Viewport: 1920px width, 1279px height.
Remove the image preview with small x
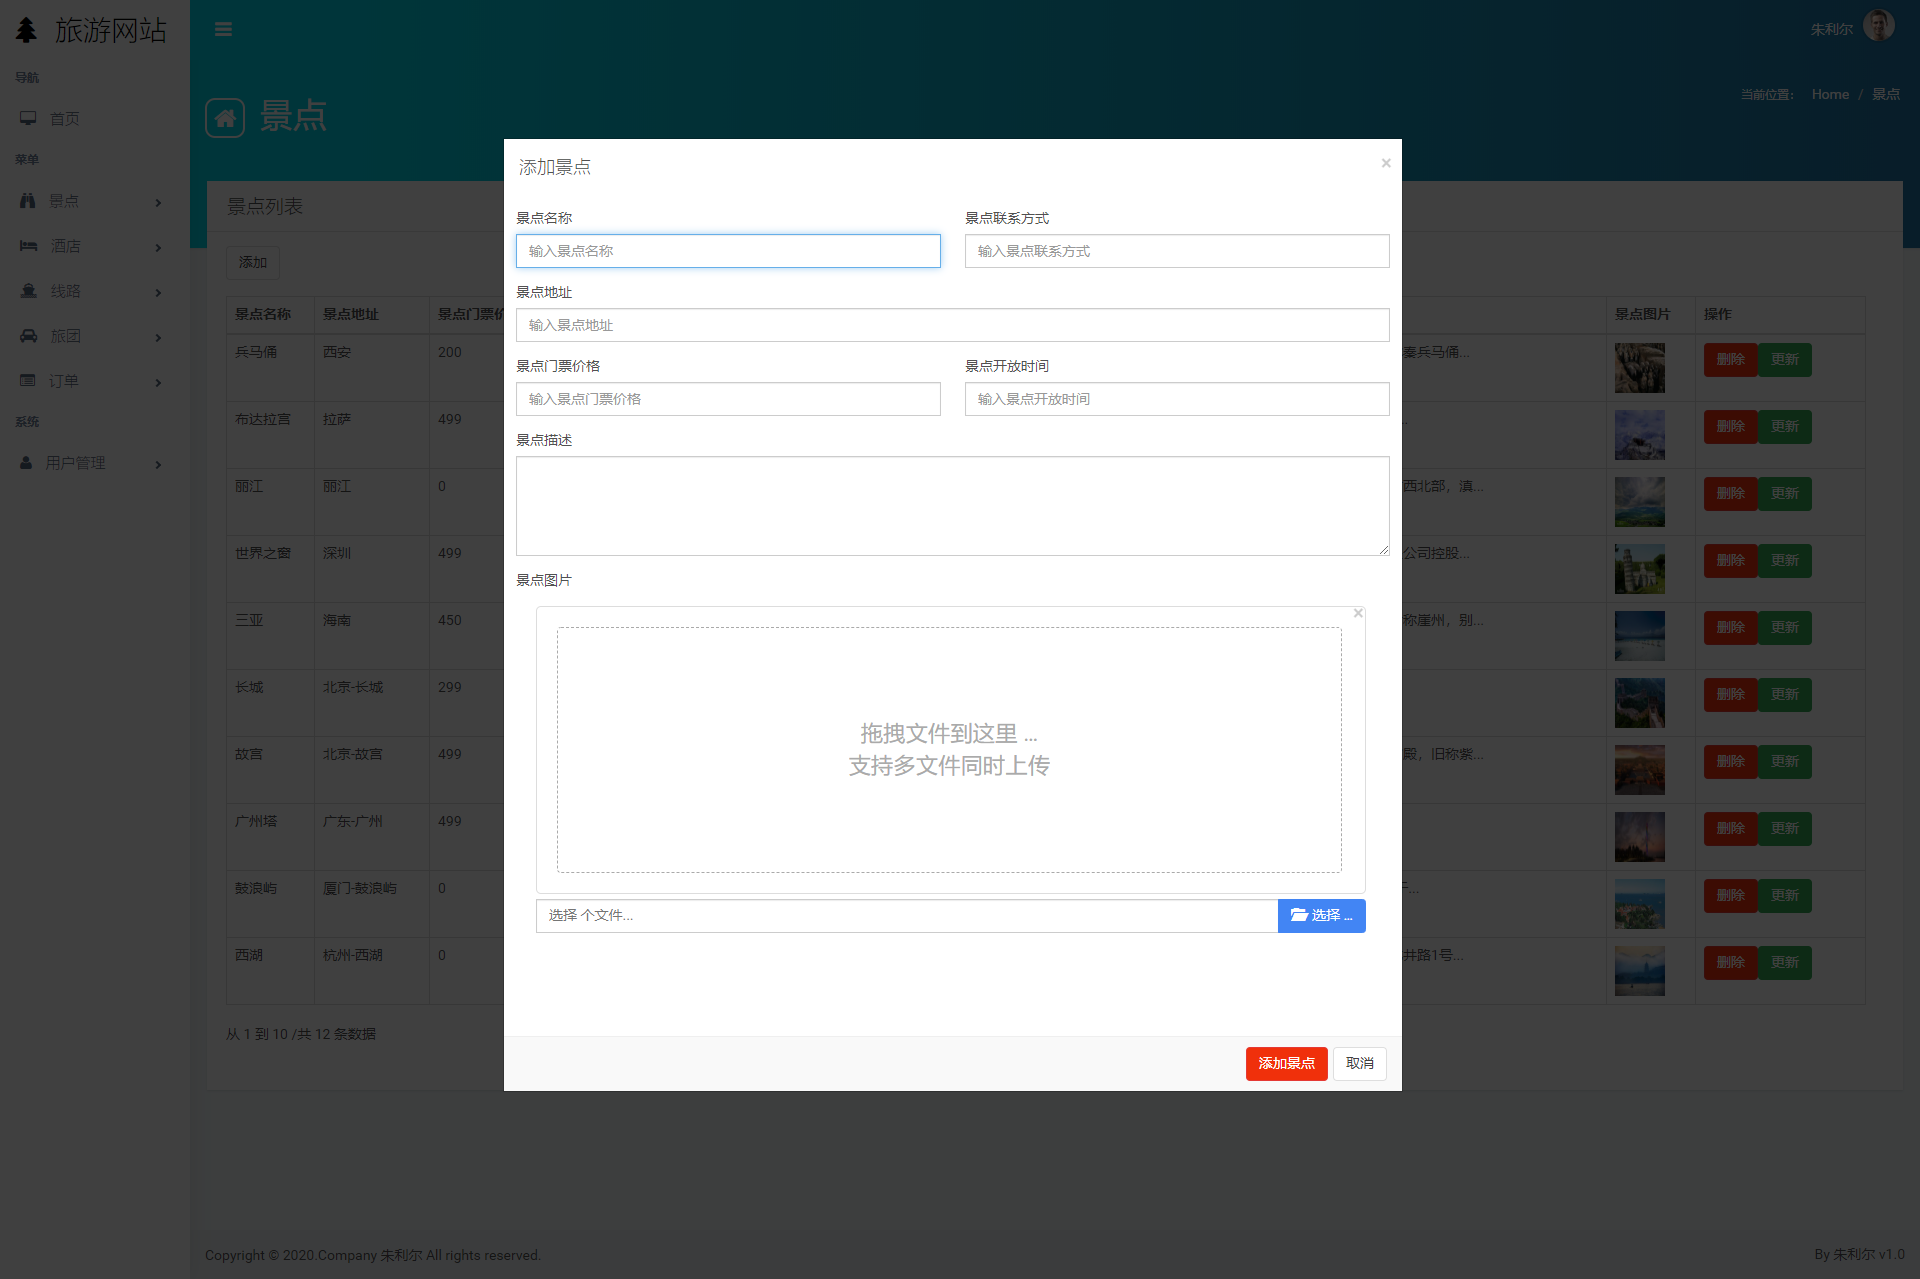pyautogui.click(x=1358, y=613)
